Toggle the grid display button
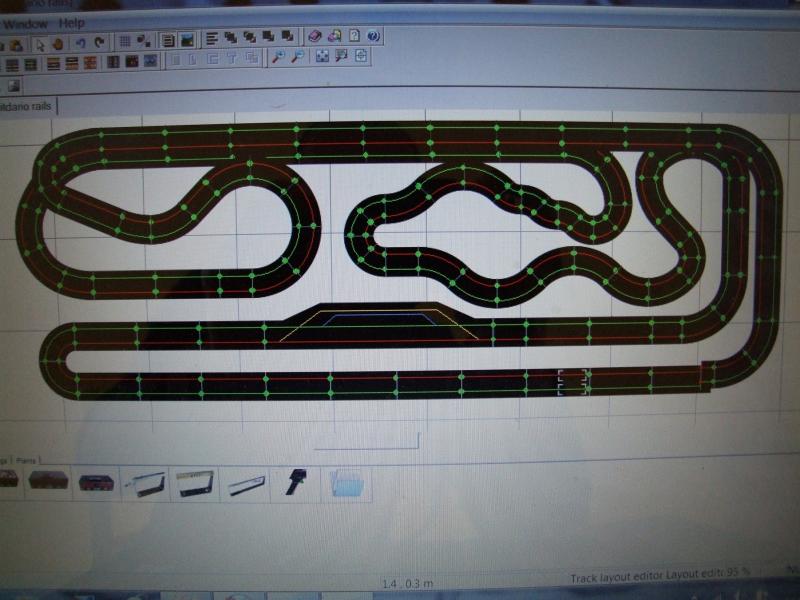This screenshot has height=600, width=800. click(x=124, y=41)
